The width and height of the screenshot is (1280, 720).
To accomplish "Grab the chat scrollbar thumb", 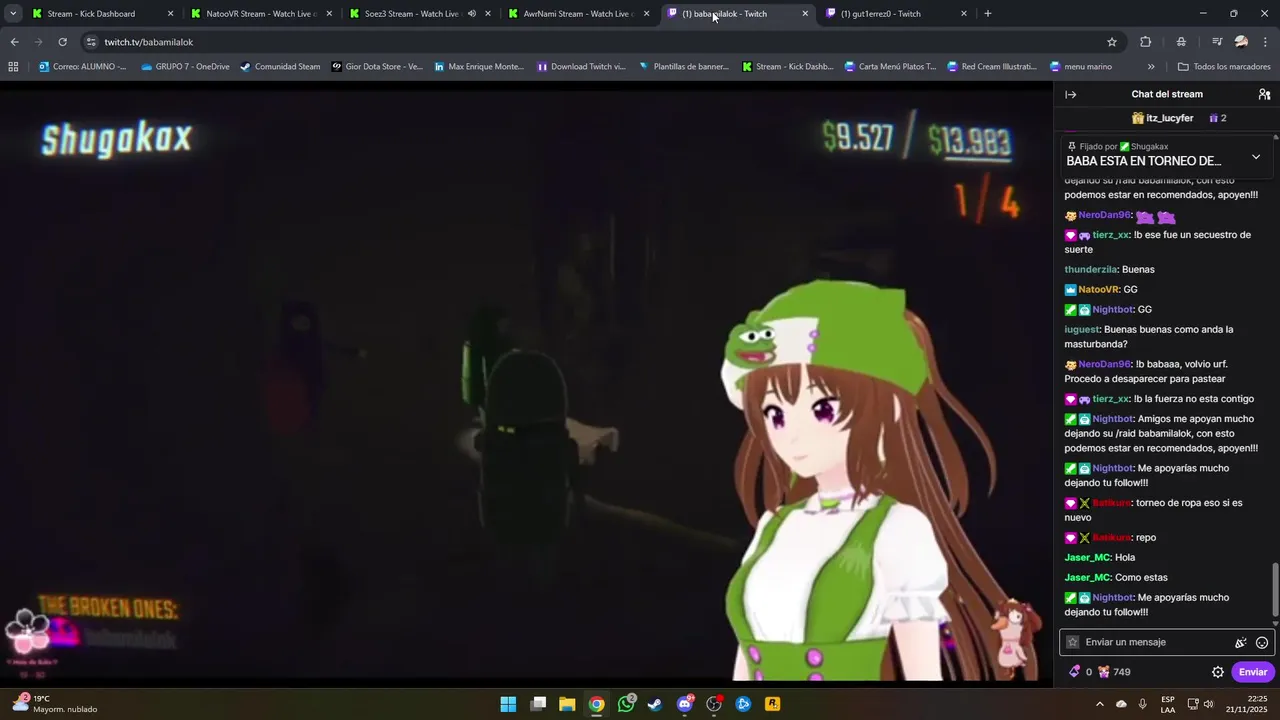I will [1274, 590].
